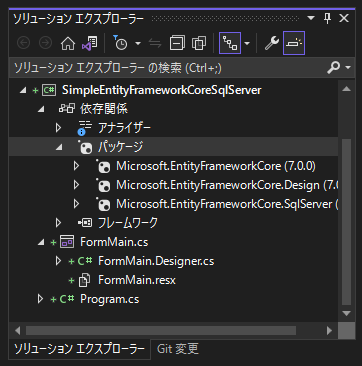
Task: Expand the アナライザー node
Action: click(59, 128)
